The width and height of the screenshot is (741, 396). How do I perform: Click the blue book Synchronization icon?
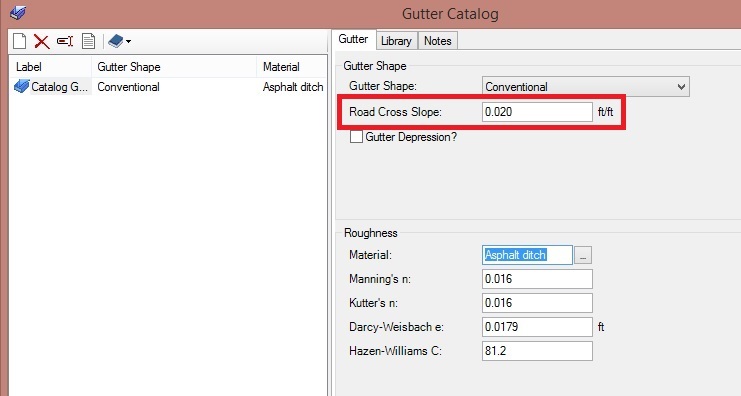(x=115, y=41)
